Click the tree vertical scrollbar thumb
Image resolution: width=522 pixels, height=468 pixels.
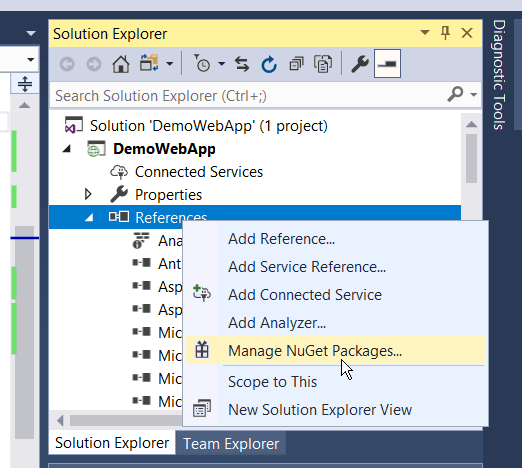click(471, 158)
